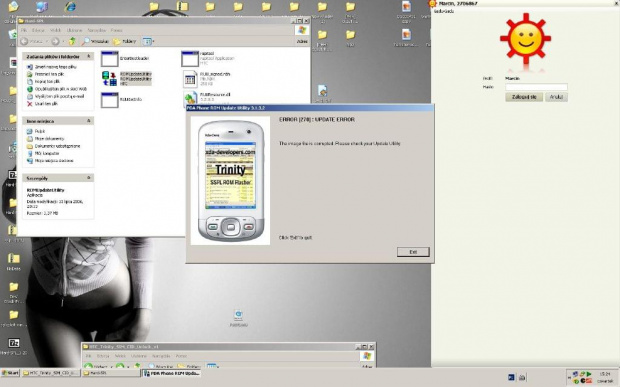This screenshot has width=620, height=387.
Task: Collapse the Zadania plików i folderów panel
Action: point(89,57)
